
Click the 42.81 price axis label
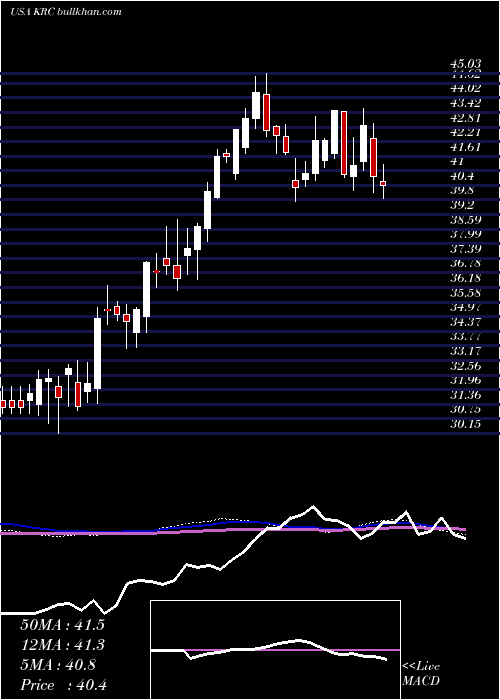click(465, 118)
